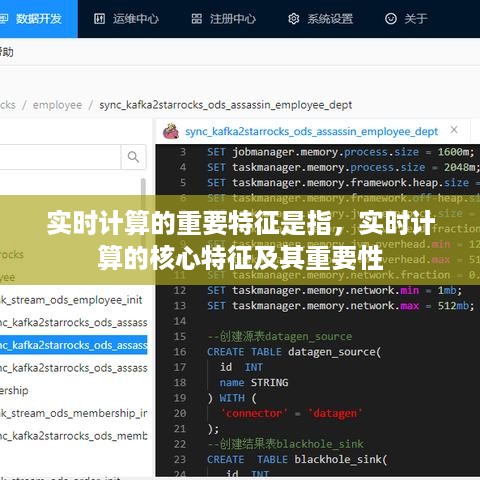Select the kafka2starrocks_ods_memb tree item
The width and height of the screenshot is (480, 480).
click(x=73, y=436)
